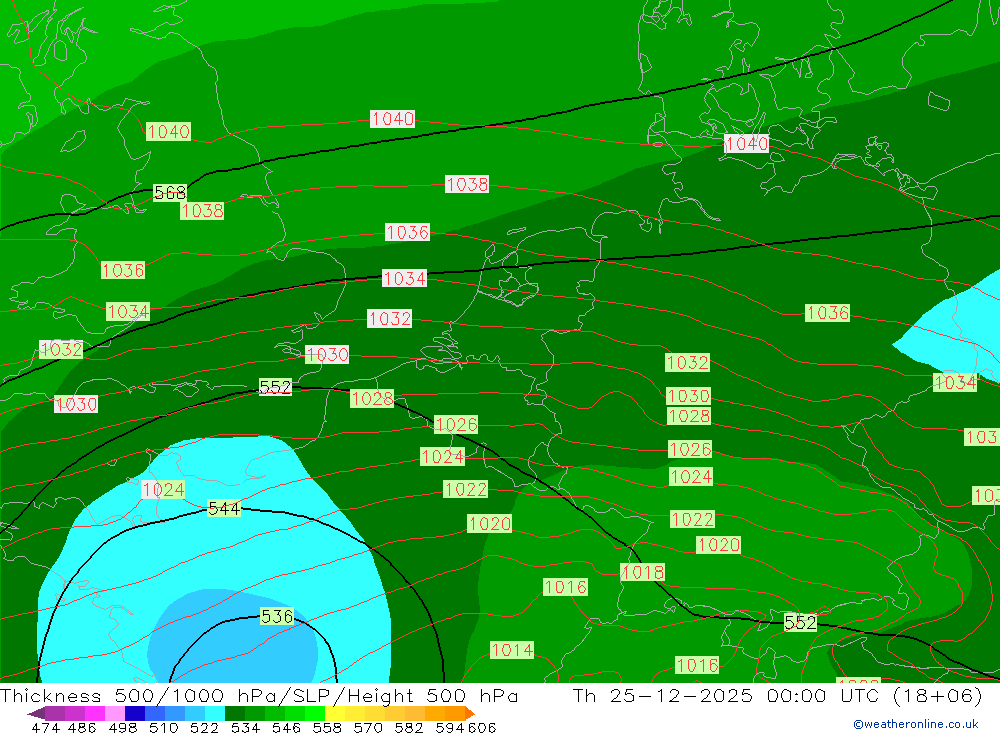Click the 552 label beside the 1028 isobar
1000x733 pixels.
pyautogui.click(x=275, y=387)
